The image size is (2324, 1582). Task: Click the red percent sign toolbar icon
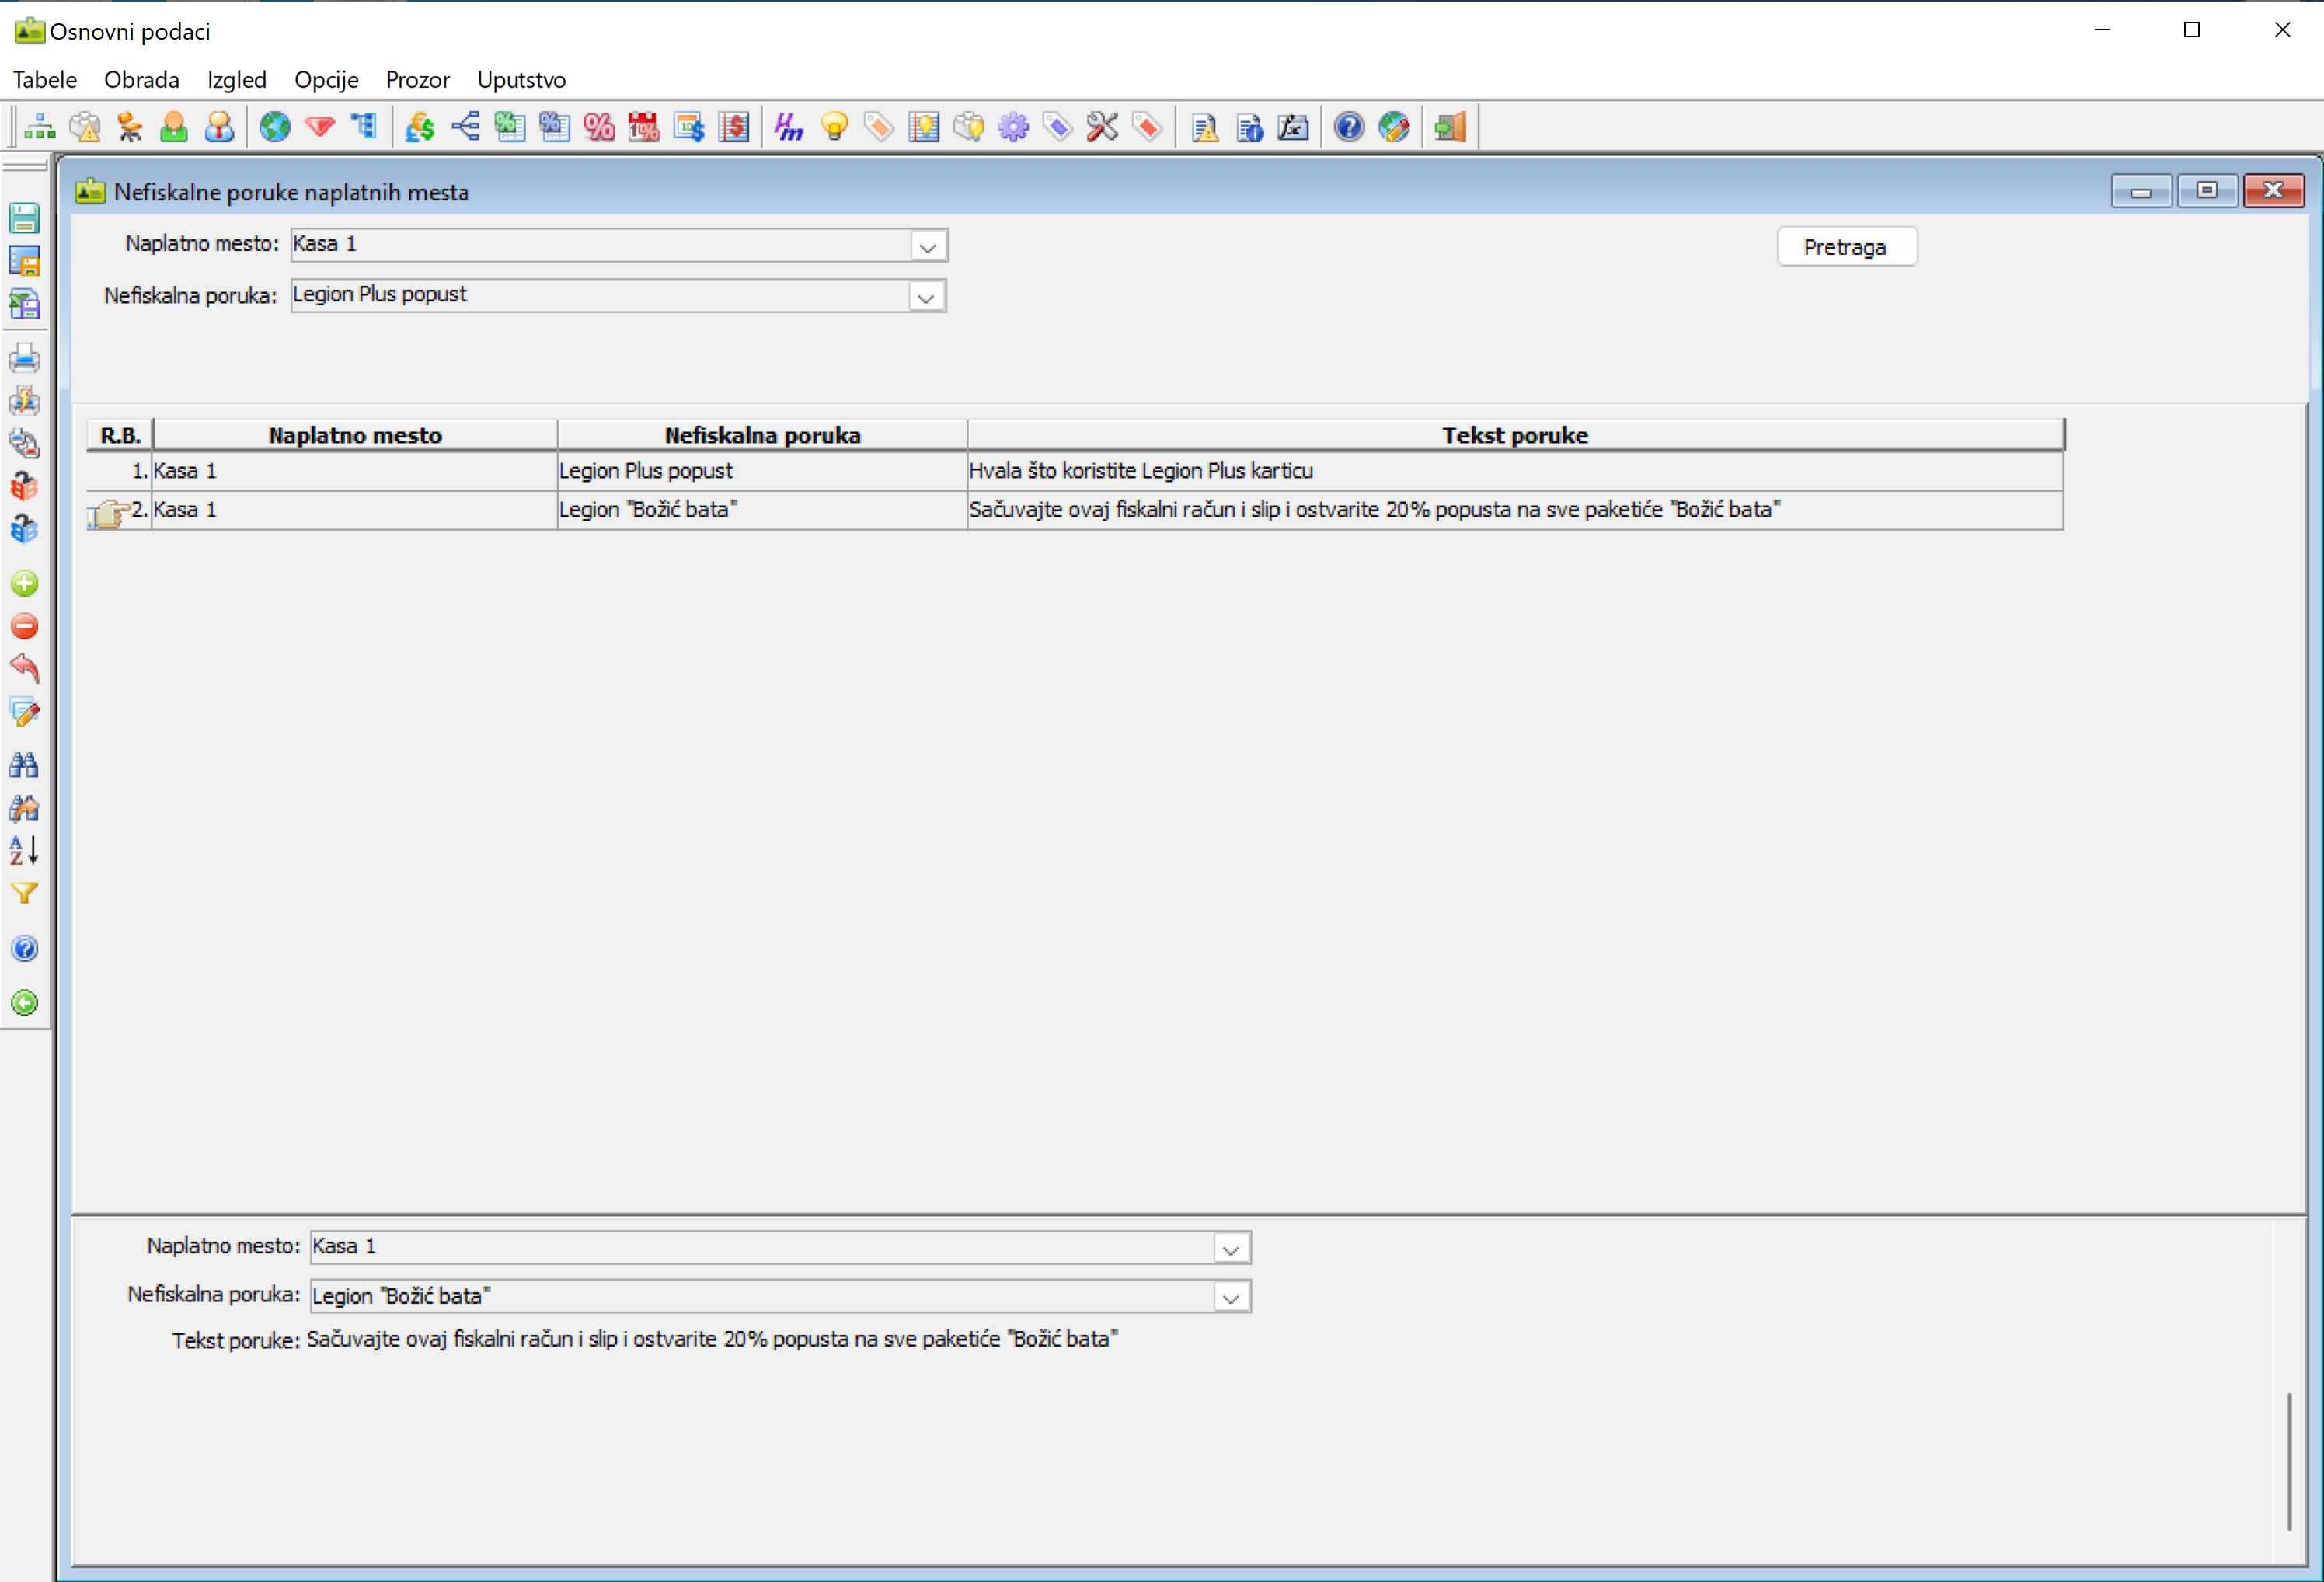(x=599, y=127)
